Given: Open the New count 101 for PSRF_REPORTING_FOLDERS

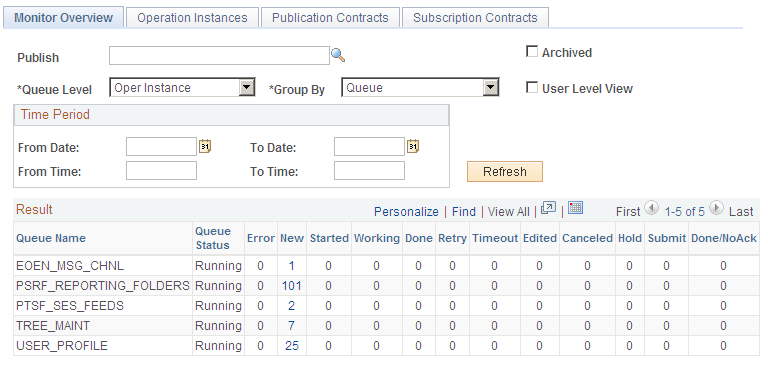Looking at the screenshot, I should click(x=292, y=286).
